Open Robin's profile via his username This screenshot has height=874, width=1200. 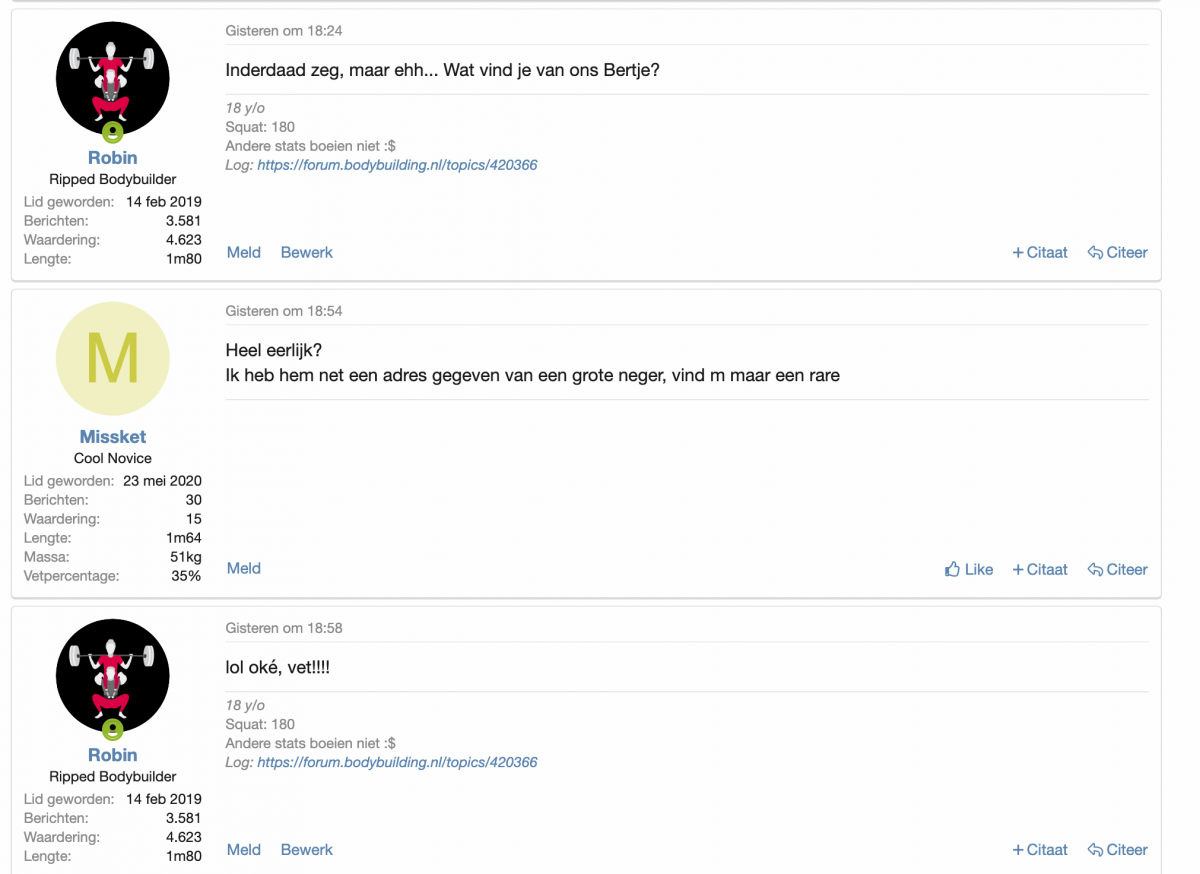click(112, 157)
